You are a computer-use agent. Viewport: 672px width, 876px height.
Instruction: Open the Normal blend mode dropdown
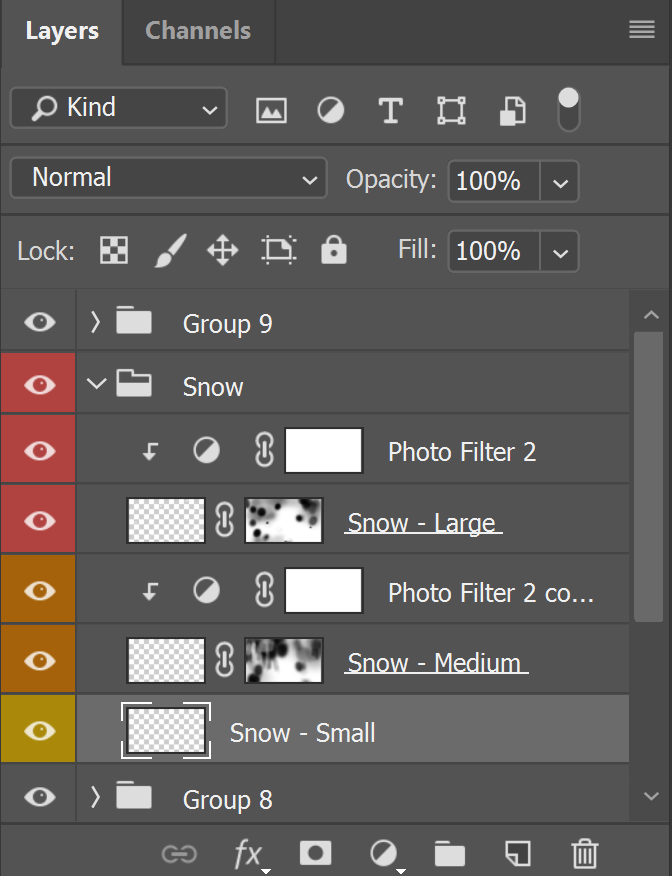coord(169,178)
